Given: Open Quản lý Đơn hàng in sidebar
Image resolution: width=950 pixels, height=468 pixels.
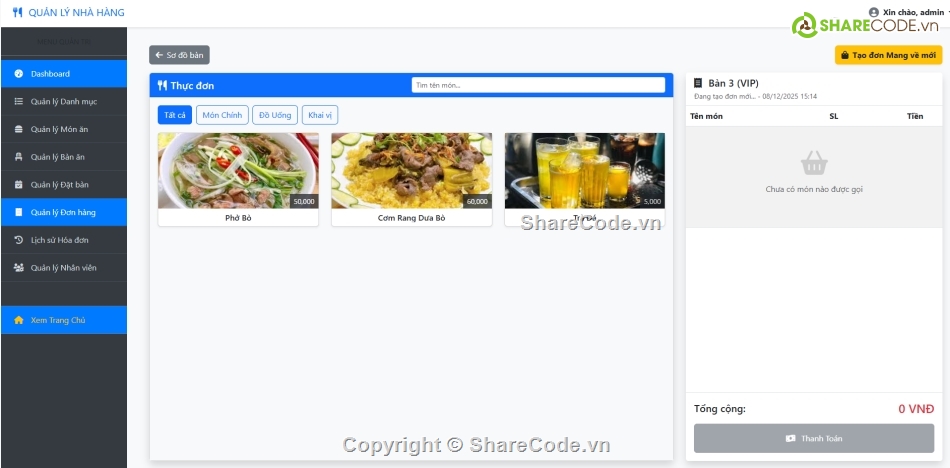Looking at the screenshot, I should click(64, 212).
